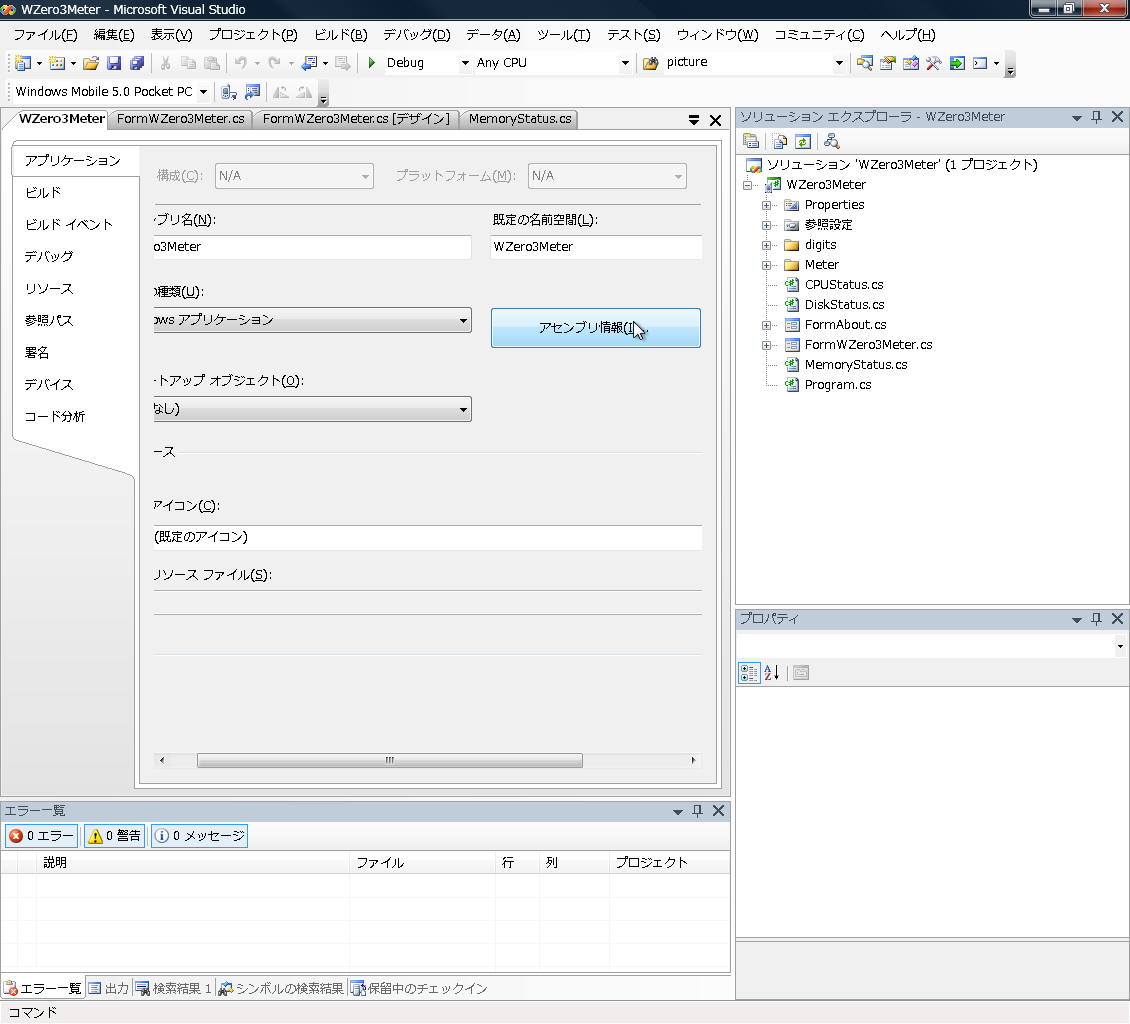Open the Command Window toolbar icon

pos(980,63)
